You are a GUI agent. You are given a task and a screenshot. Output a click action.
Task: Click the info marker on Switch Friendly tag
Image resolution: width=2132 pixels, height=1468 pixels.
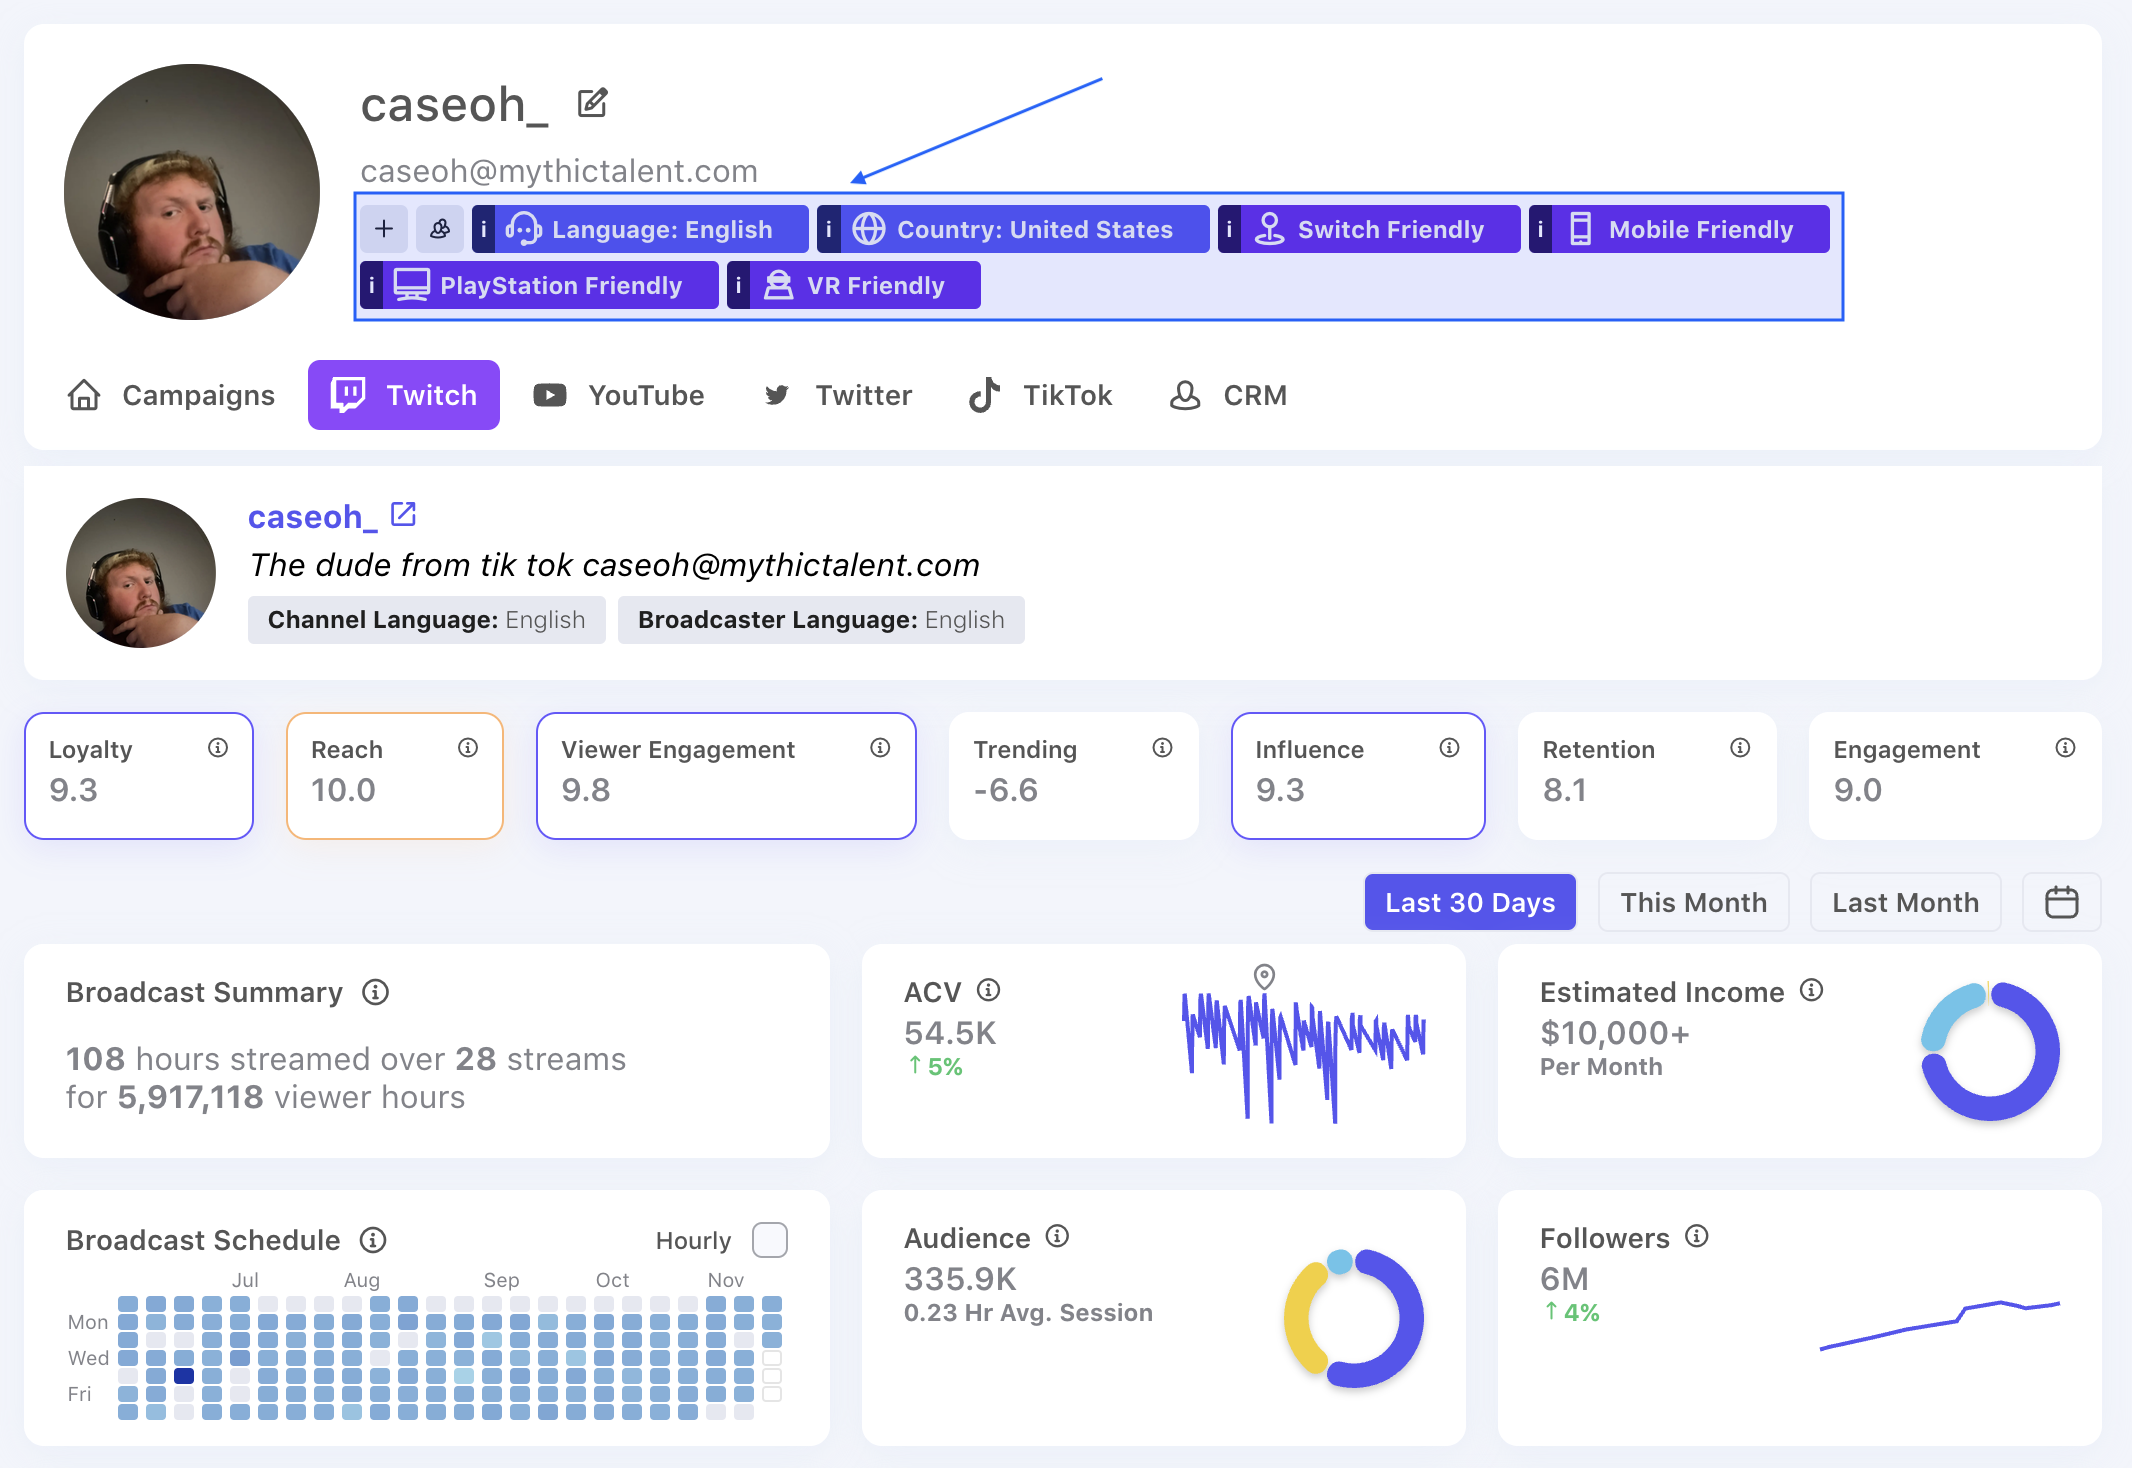click(x=1230, y=229)
